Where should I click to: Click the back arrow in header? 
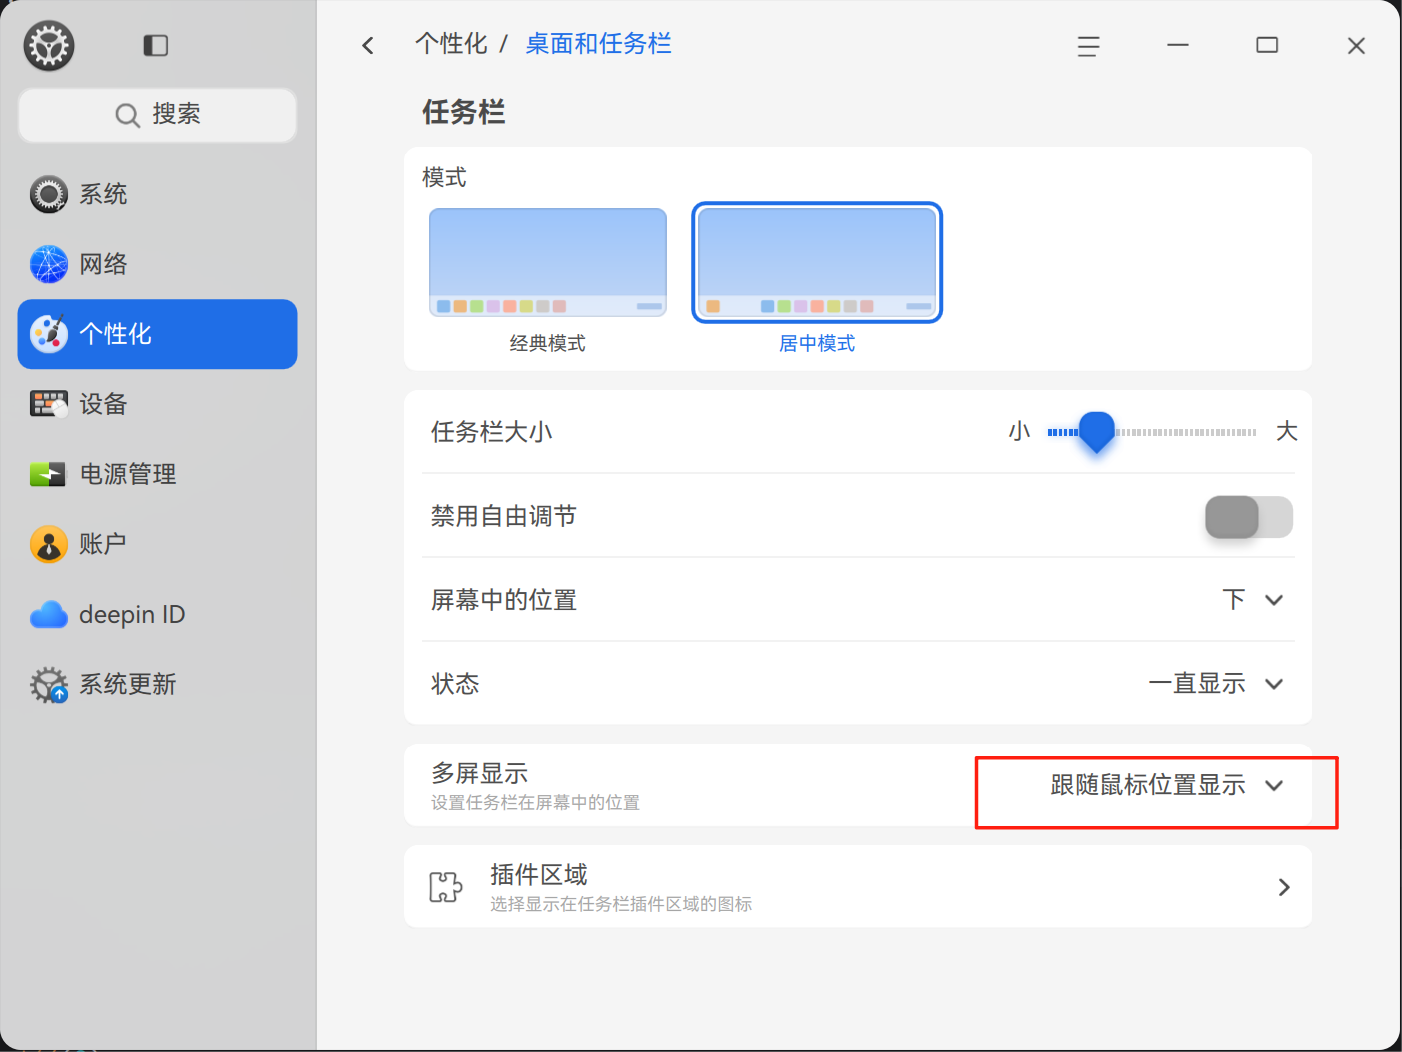pyautogui.click(x=368, y=45)
